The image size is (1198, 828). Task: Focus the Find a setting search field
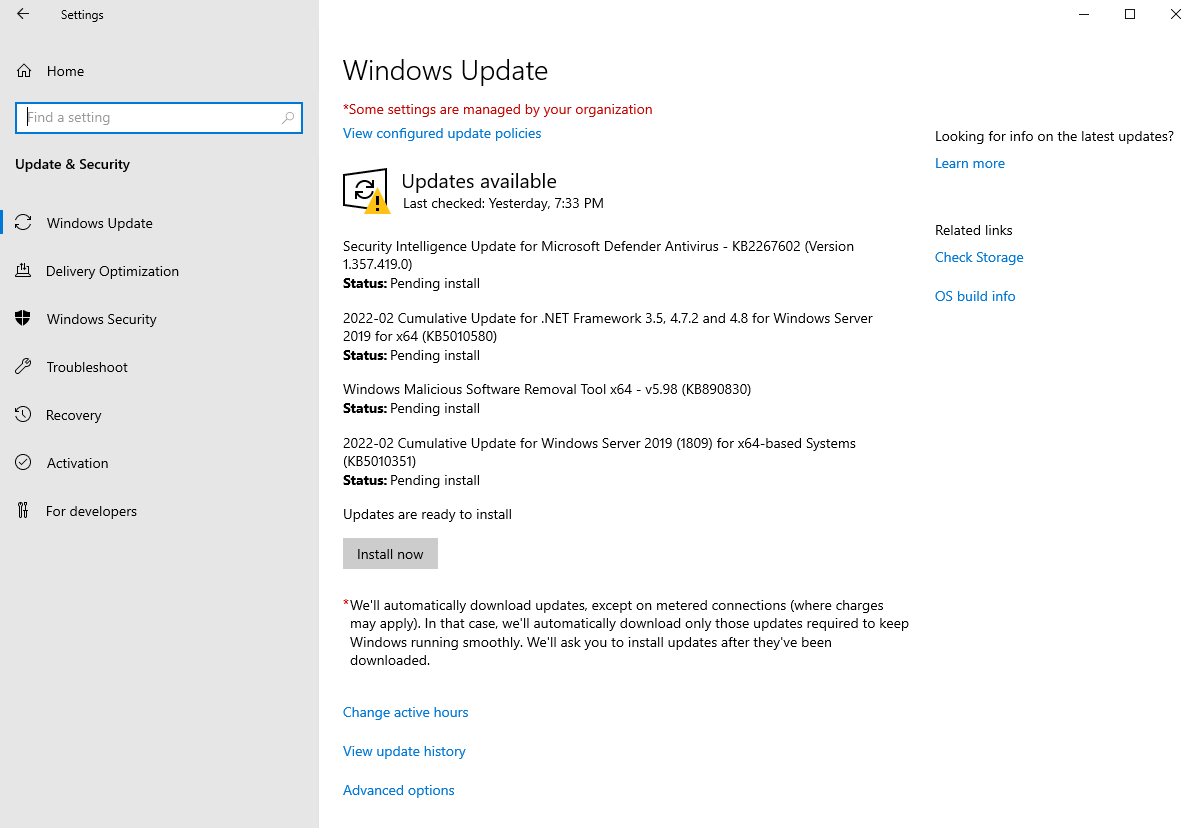(x=159, y=118)
